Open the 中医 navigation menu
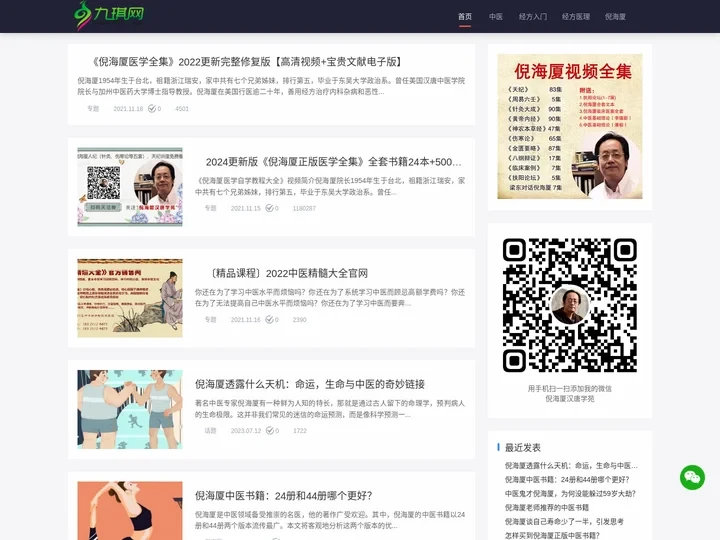 [x=496, y=17]
